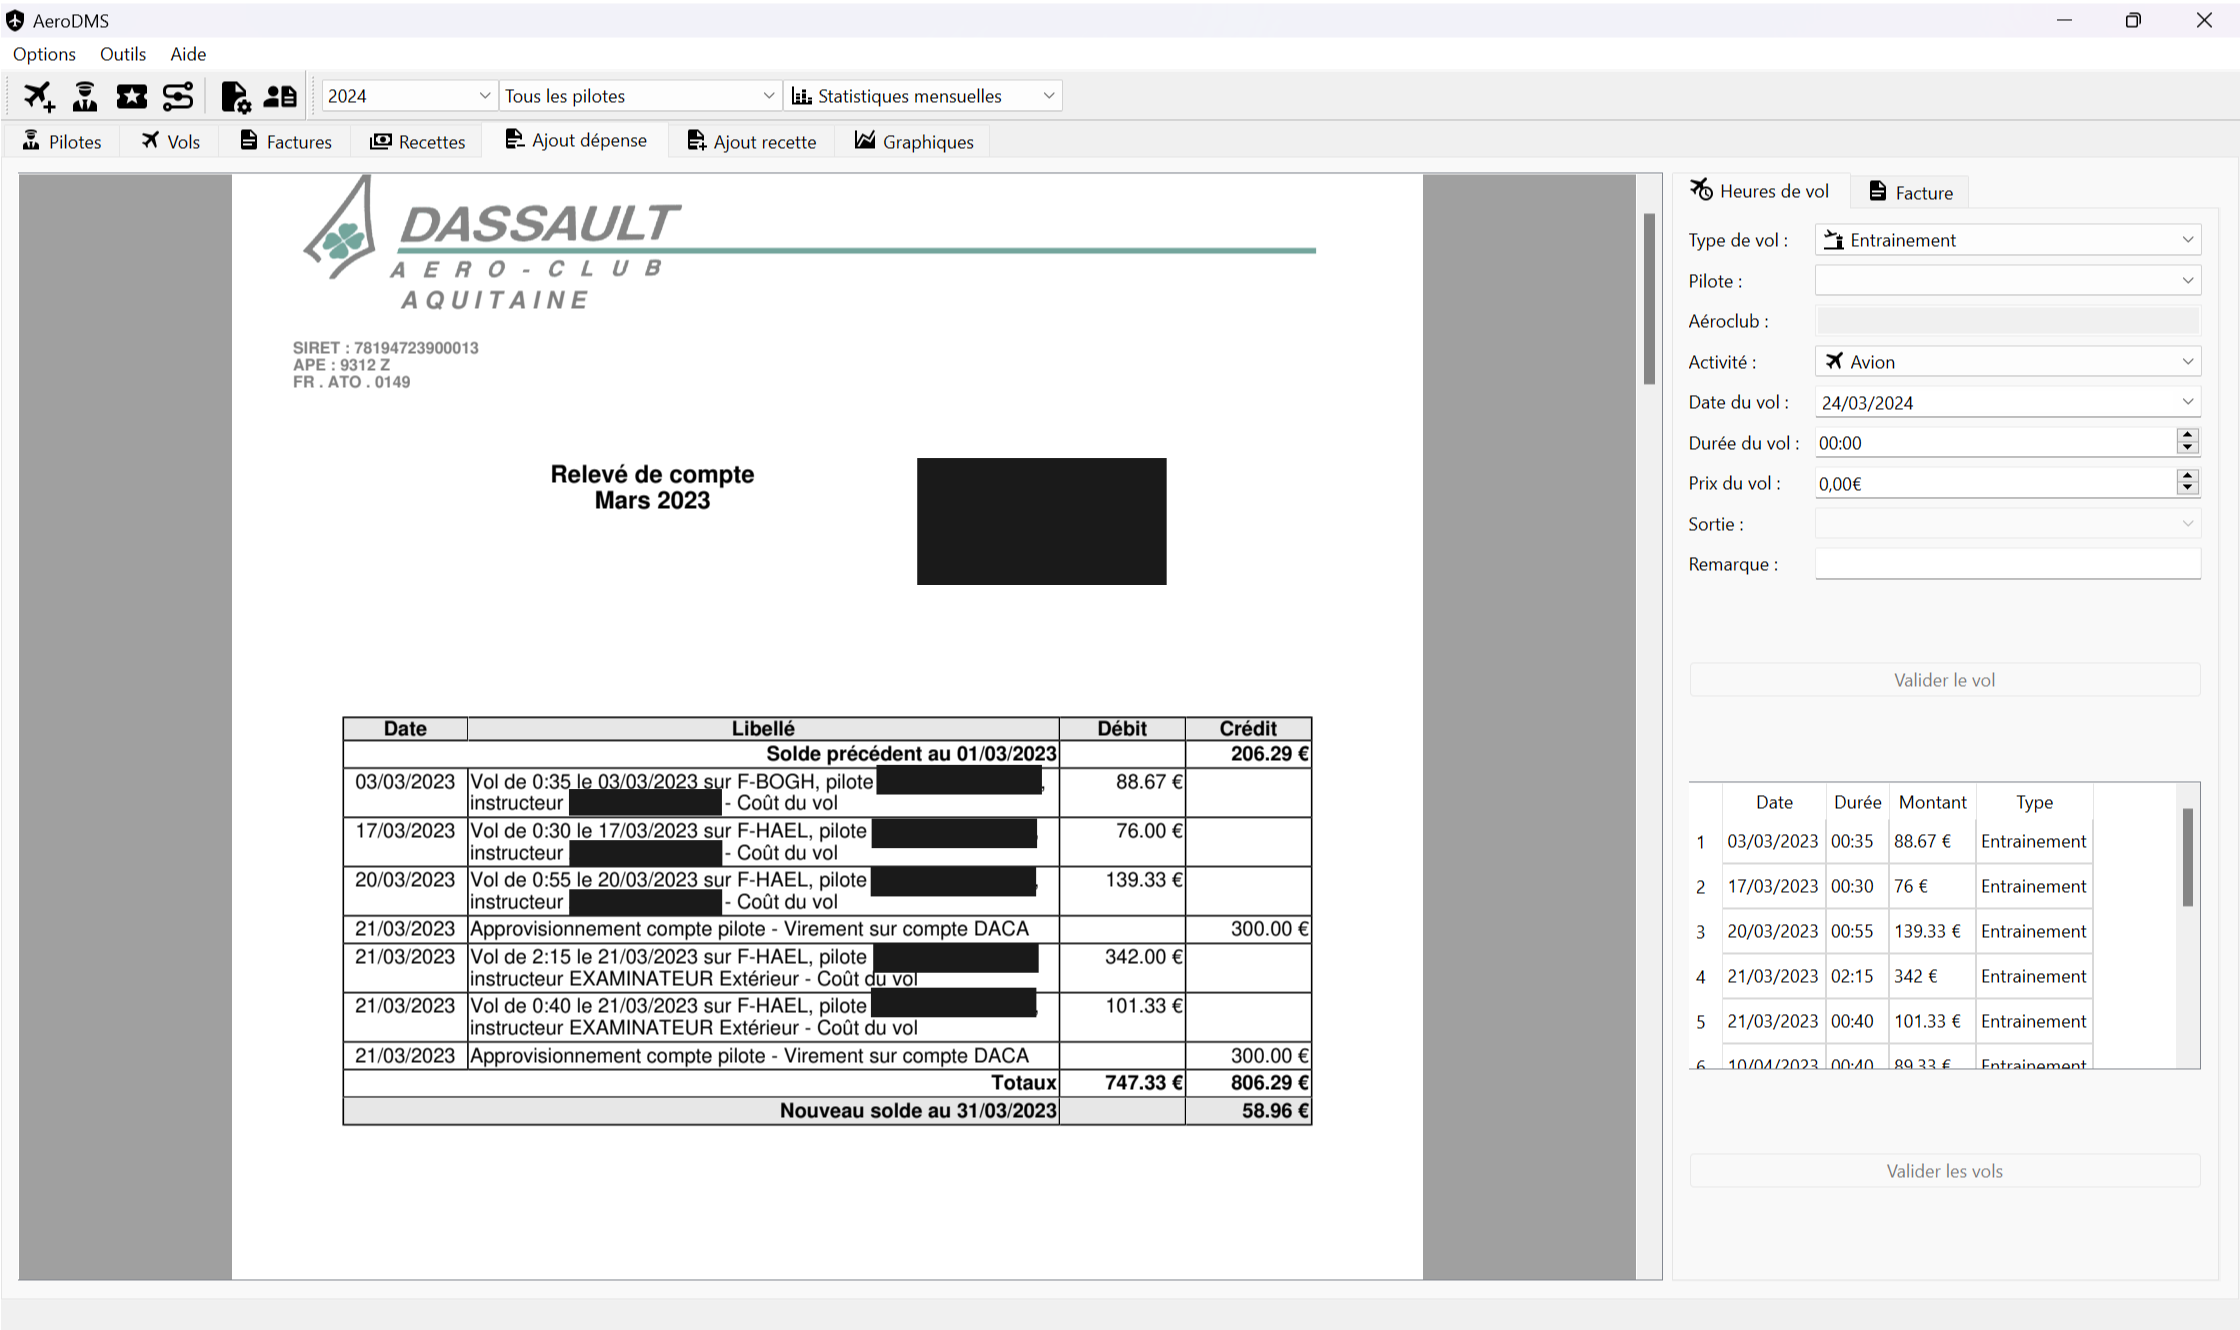
Task: Expand the 2024 year dropdown
Action: coord(409,96)
